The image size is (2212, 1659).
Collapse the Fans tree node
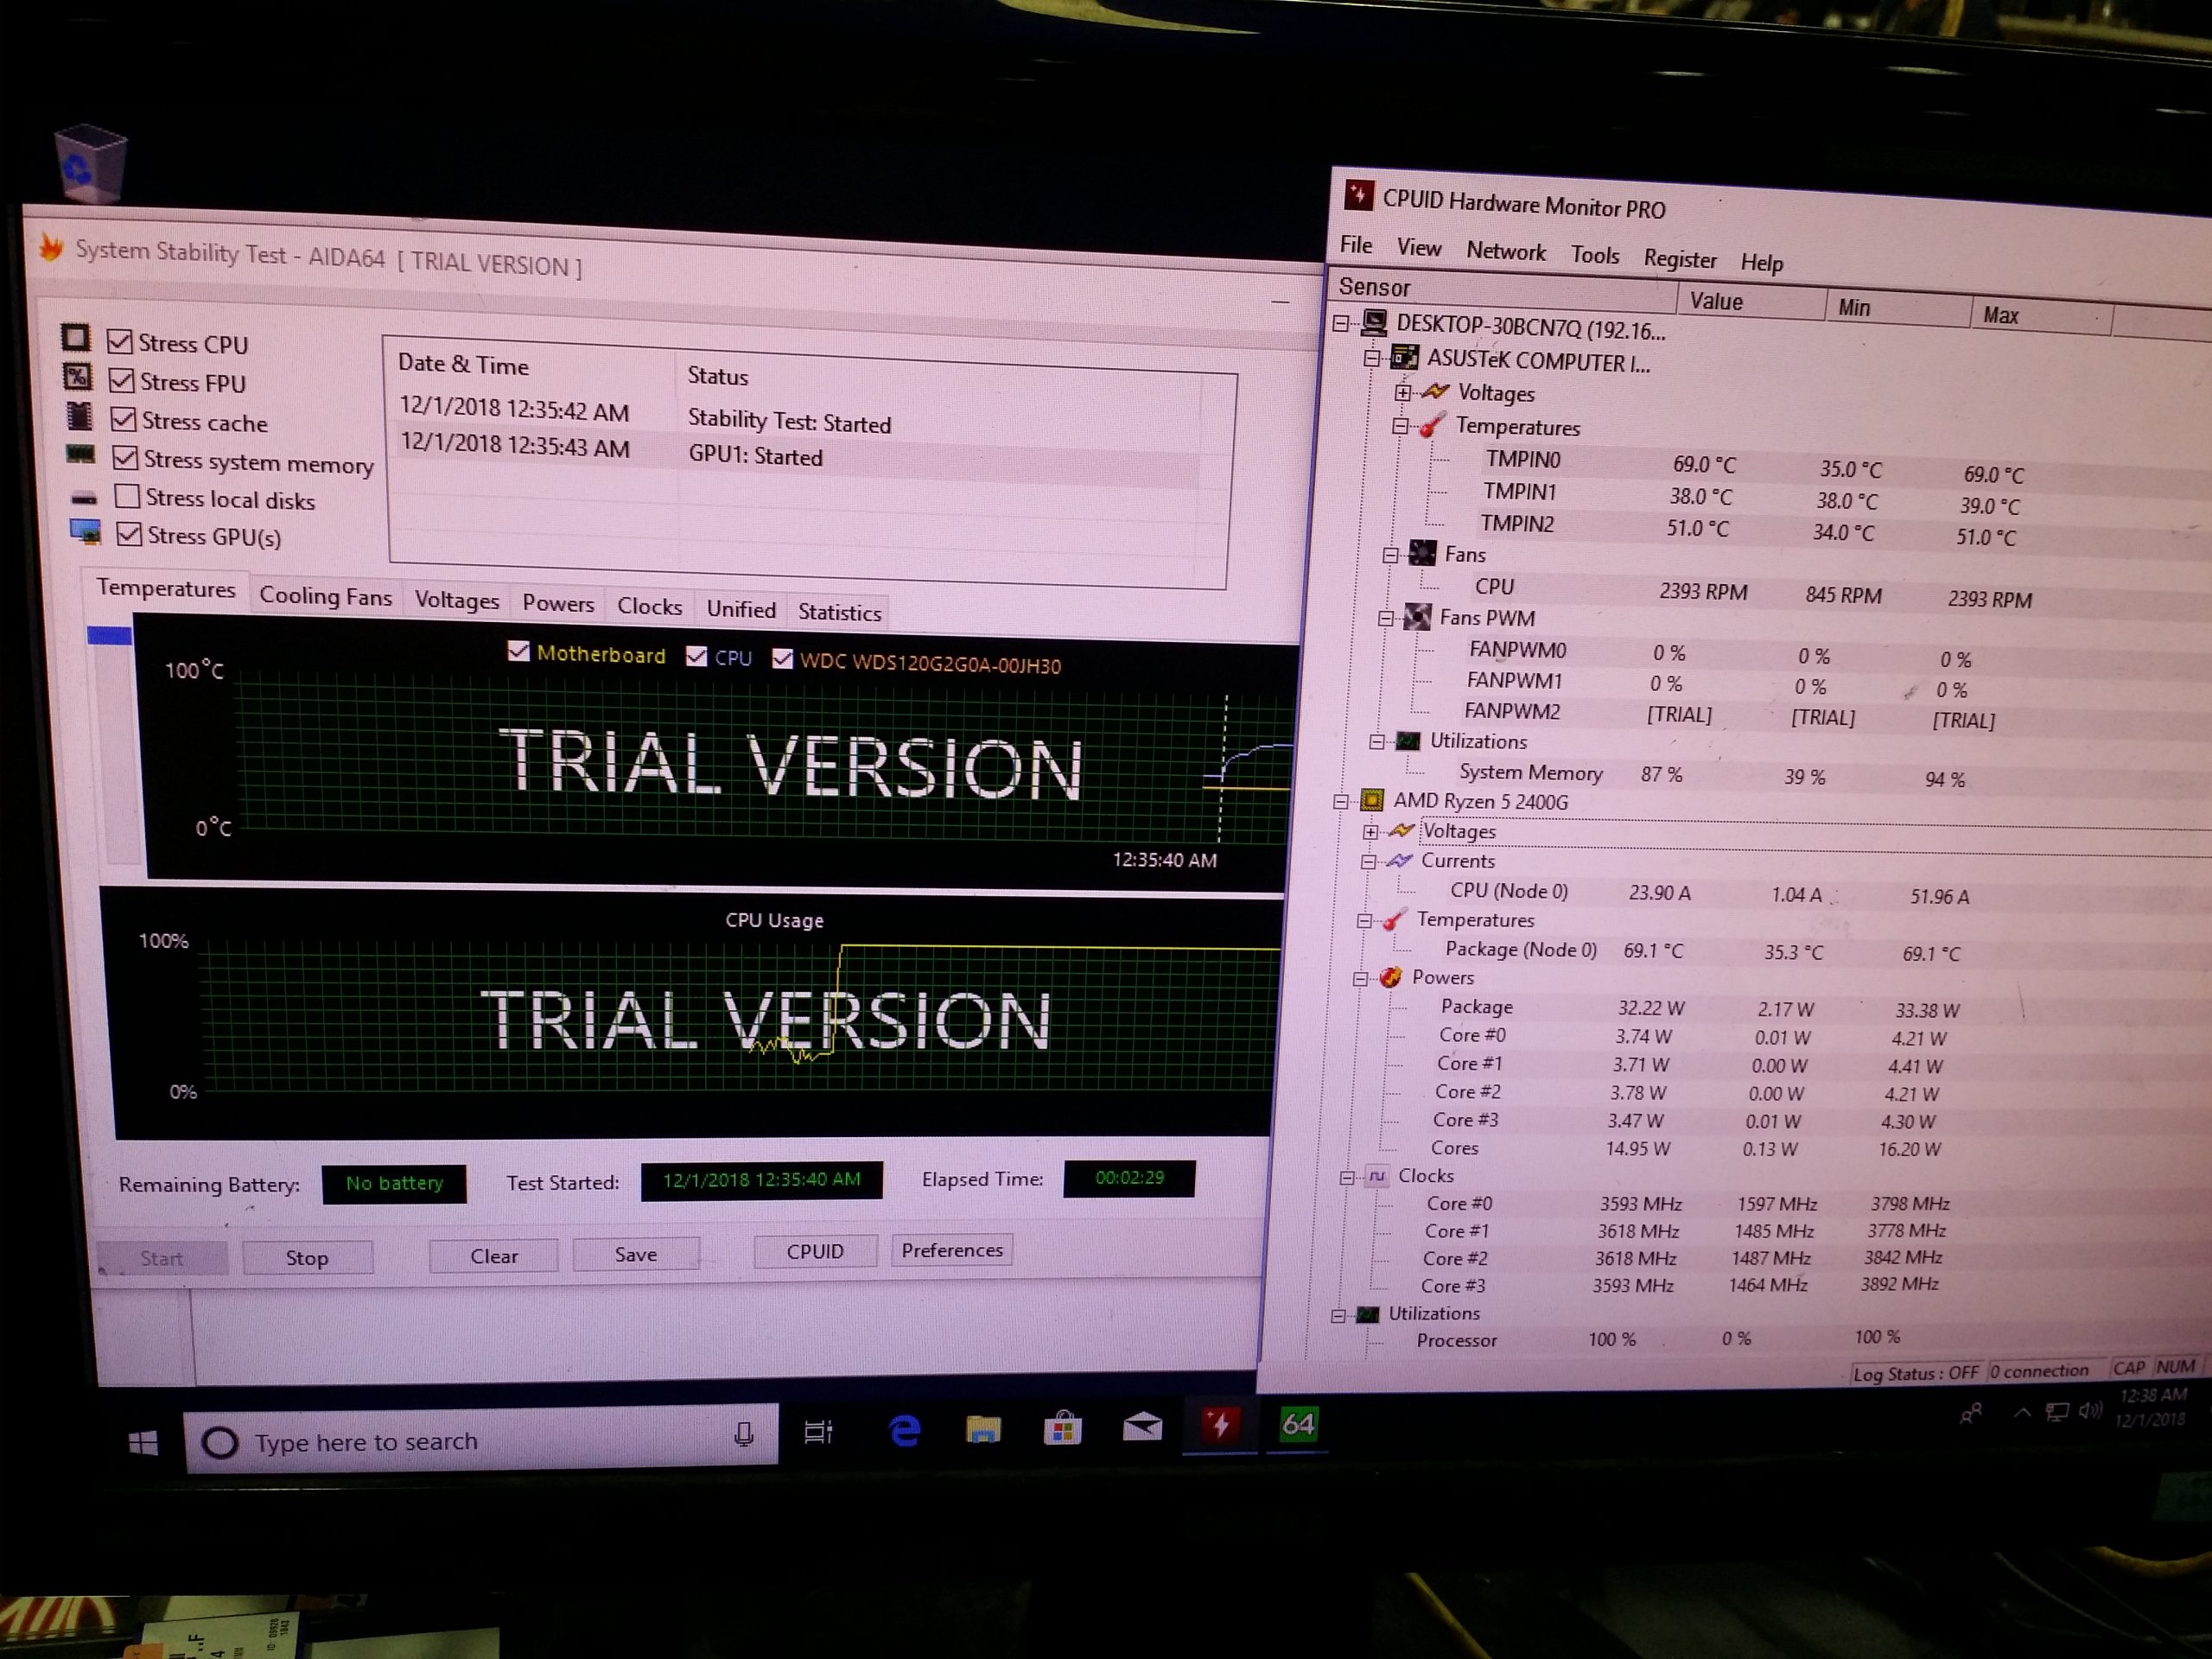(1390, 554)
